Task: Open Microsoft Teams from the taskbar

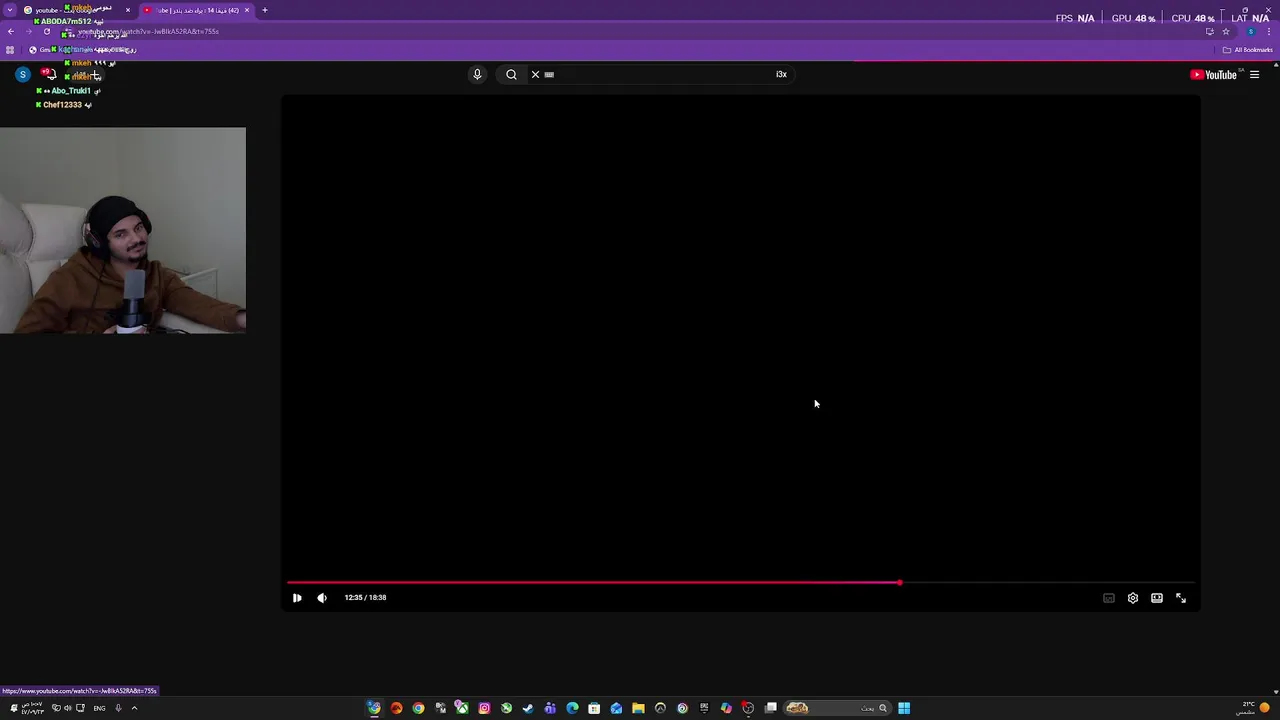Action: pyautogui.click(x=550, y=708)
